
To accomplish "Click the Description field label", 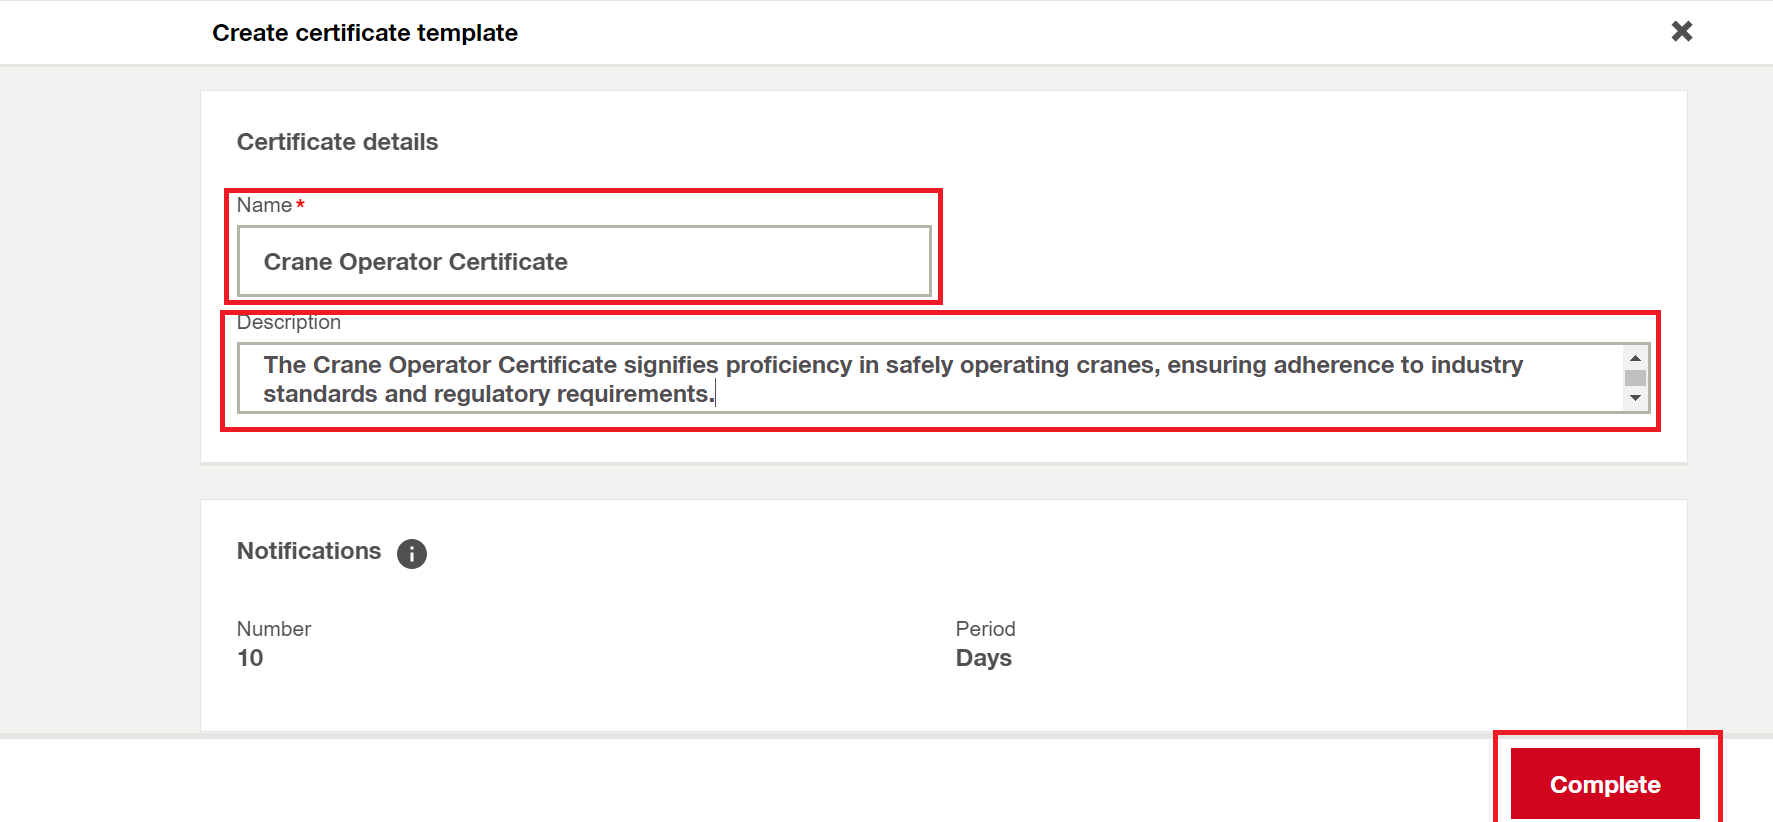I will click(x=289, y=322).
